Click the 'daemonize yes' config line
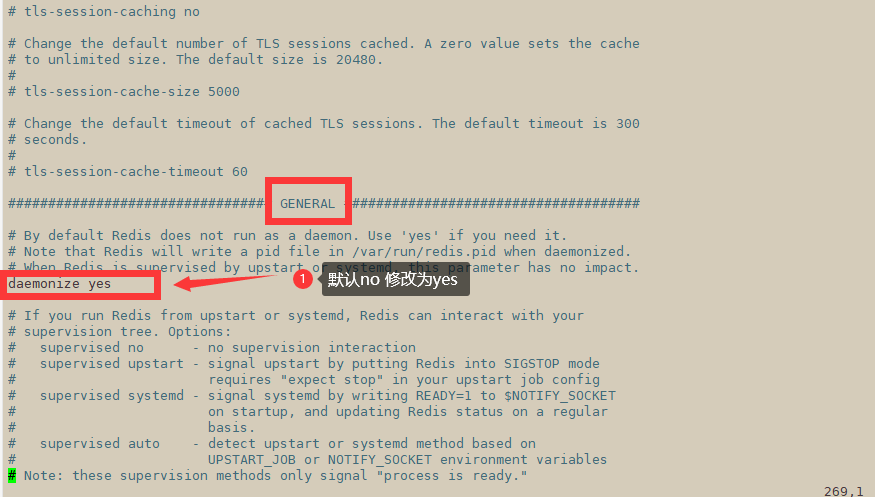 pos(59,284)
